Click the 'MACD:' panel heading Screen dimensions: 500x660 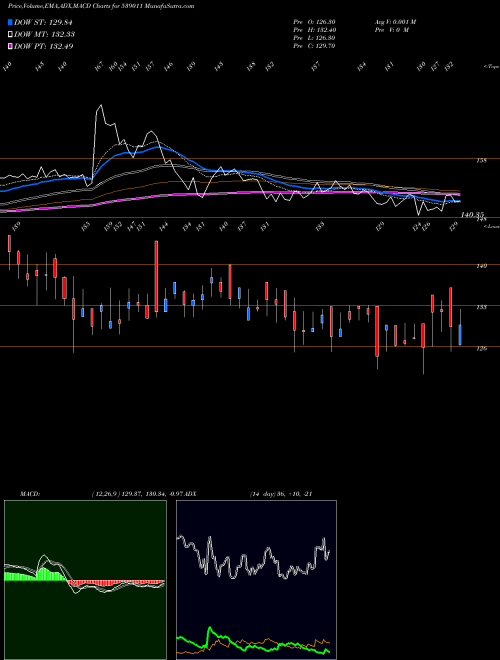30,494
